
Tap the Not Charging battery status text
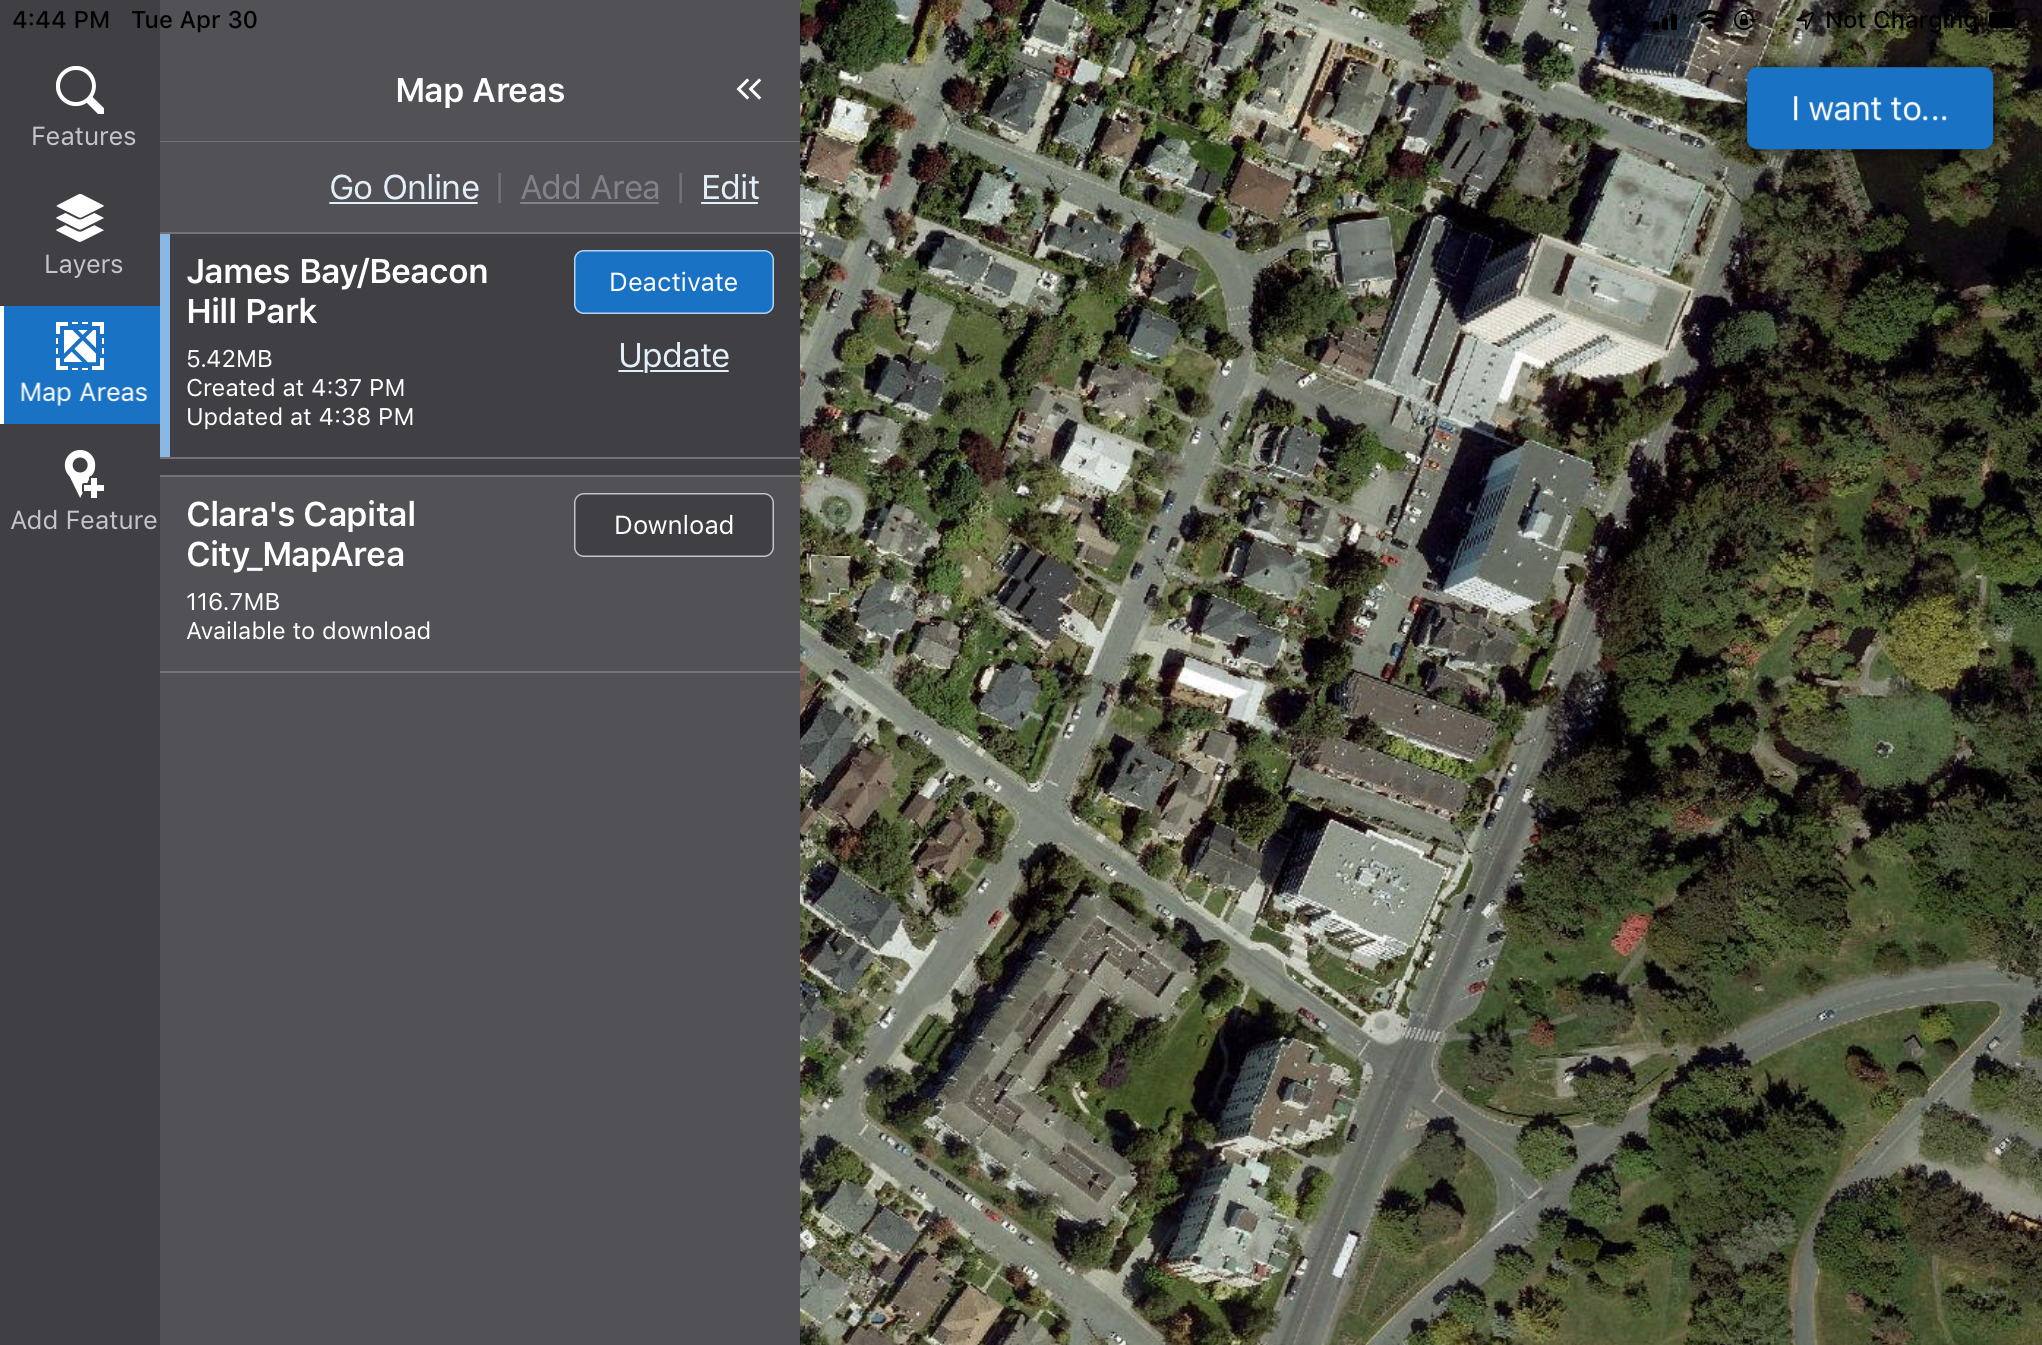coord(1900,20)
